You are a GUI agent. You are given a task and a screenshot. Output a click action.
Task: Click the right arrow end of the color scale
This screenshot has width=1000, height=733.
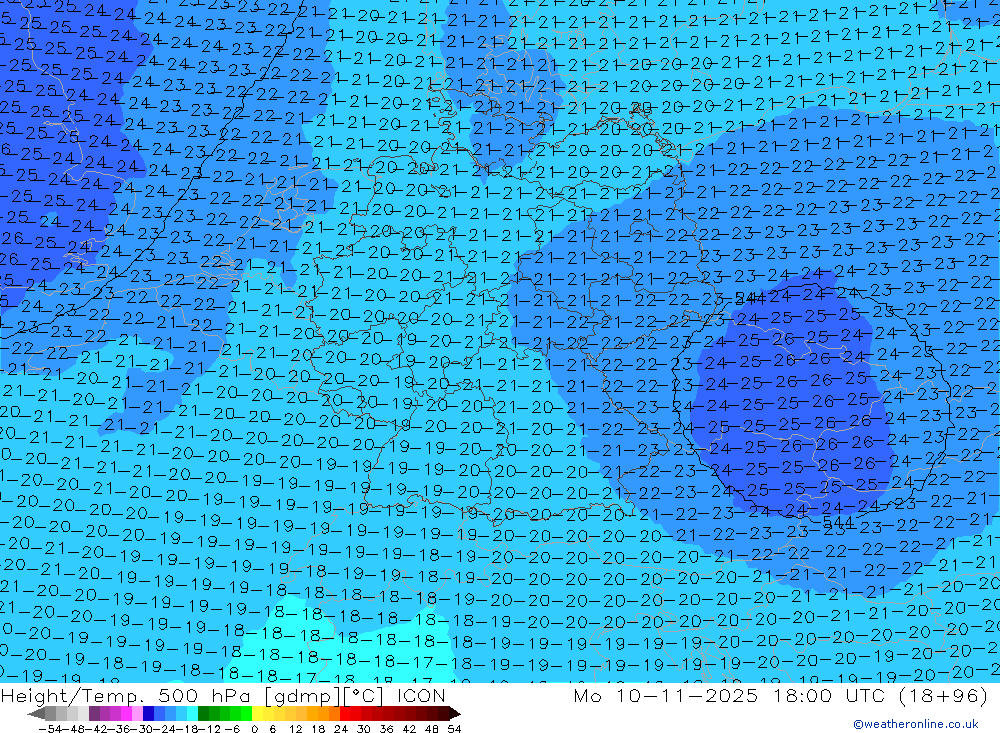tap(454, 713)
